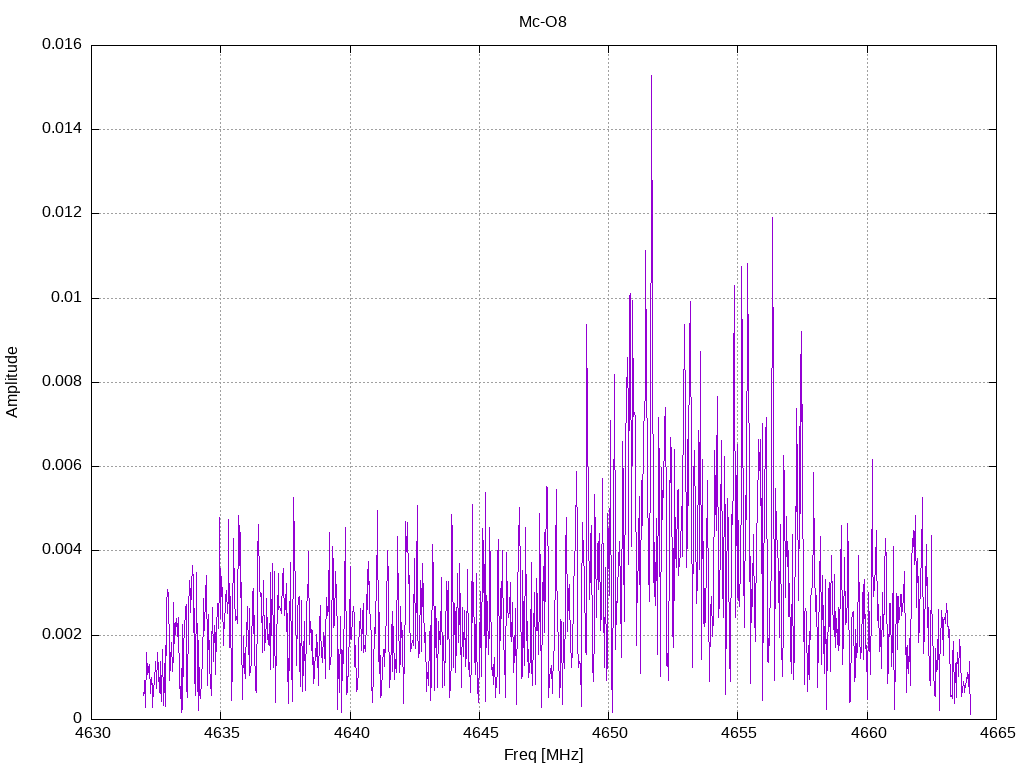The height and width of the screenshot is (768, 1024).
Task: Click the 0.002 y-axis tick label
Action: [62, 635]
